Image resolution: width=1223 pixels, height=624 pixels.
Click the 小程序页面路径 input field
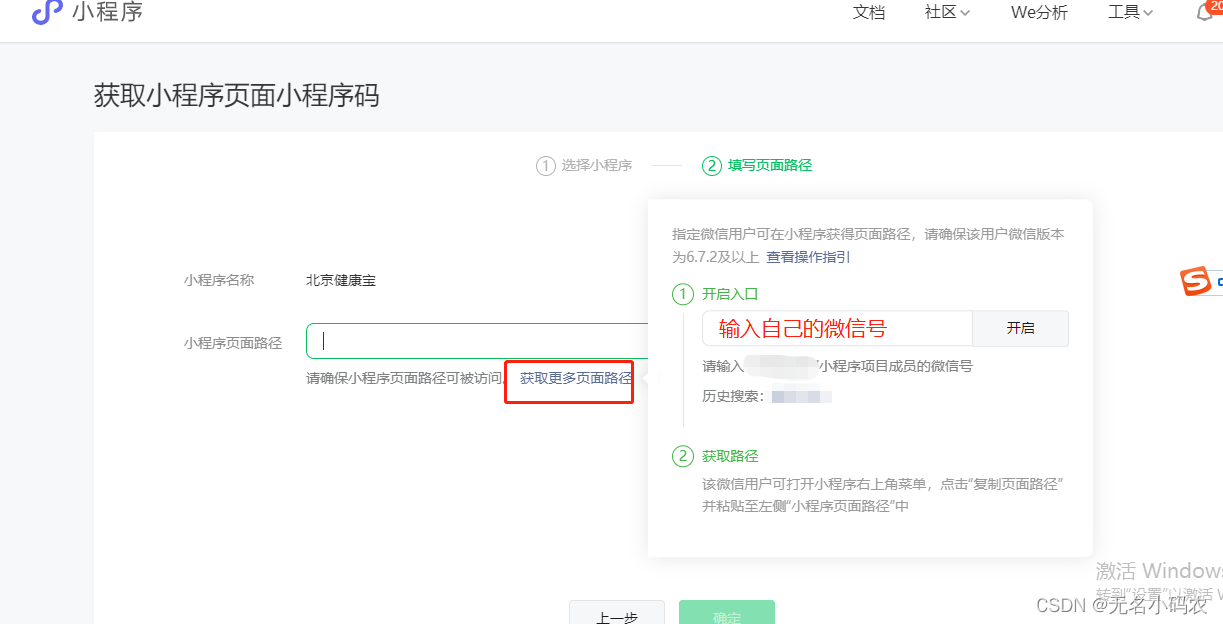pyautogui.click(x=478, y=341)
